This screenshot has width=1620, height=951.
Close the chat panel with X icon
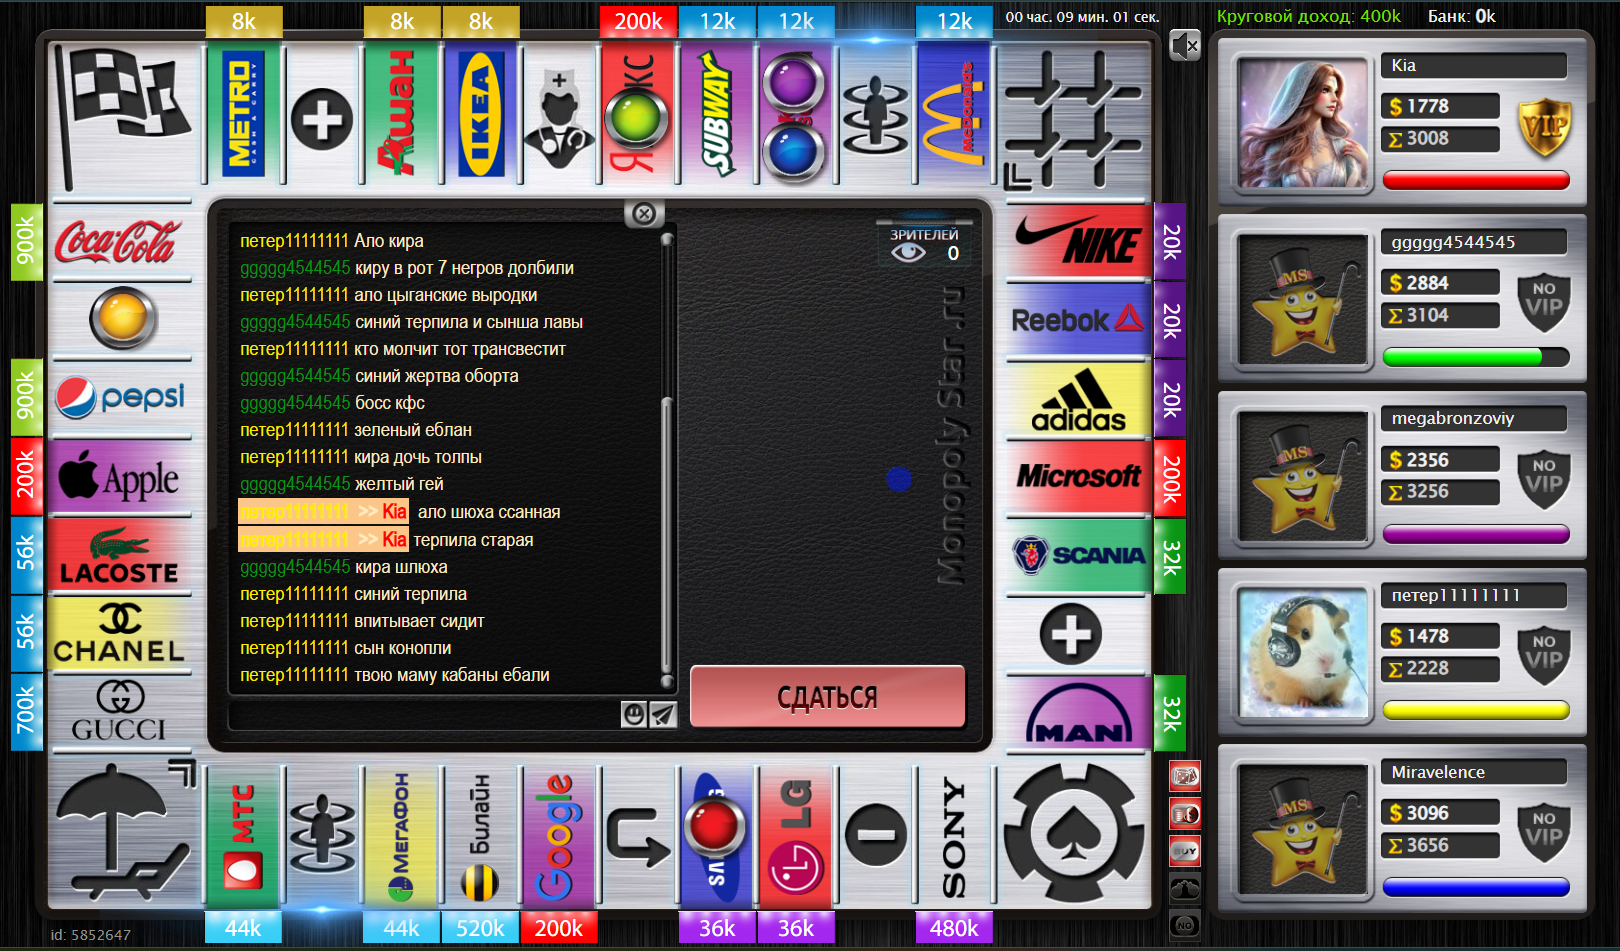(x=645, y=213)
